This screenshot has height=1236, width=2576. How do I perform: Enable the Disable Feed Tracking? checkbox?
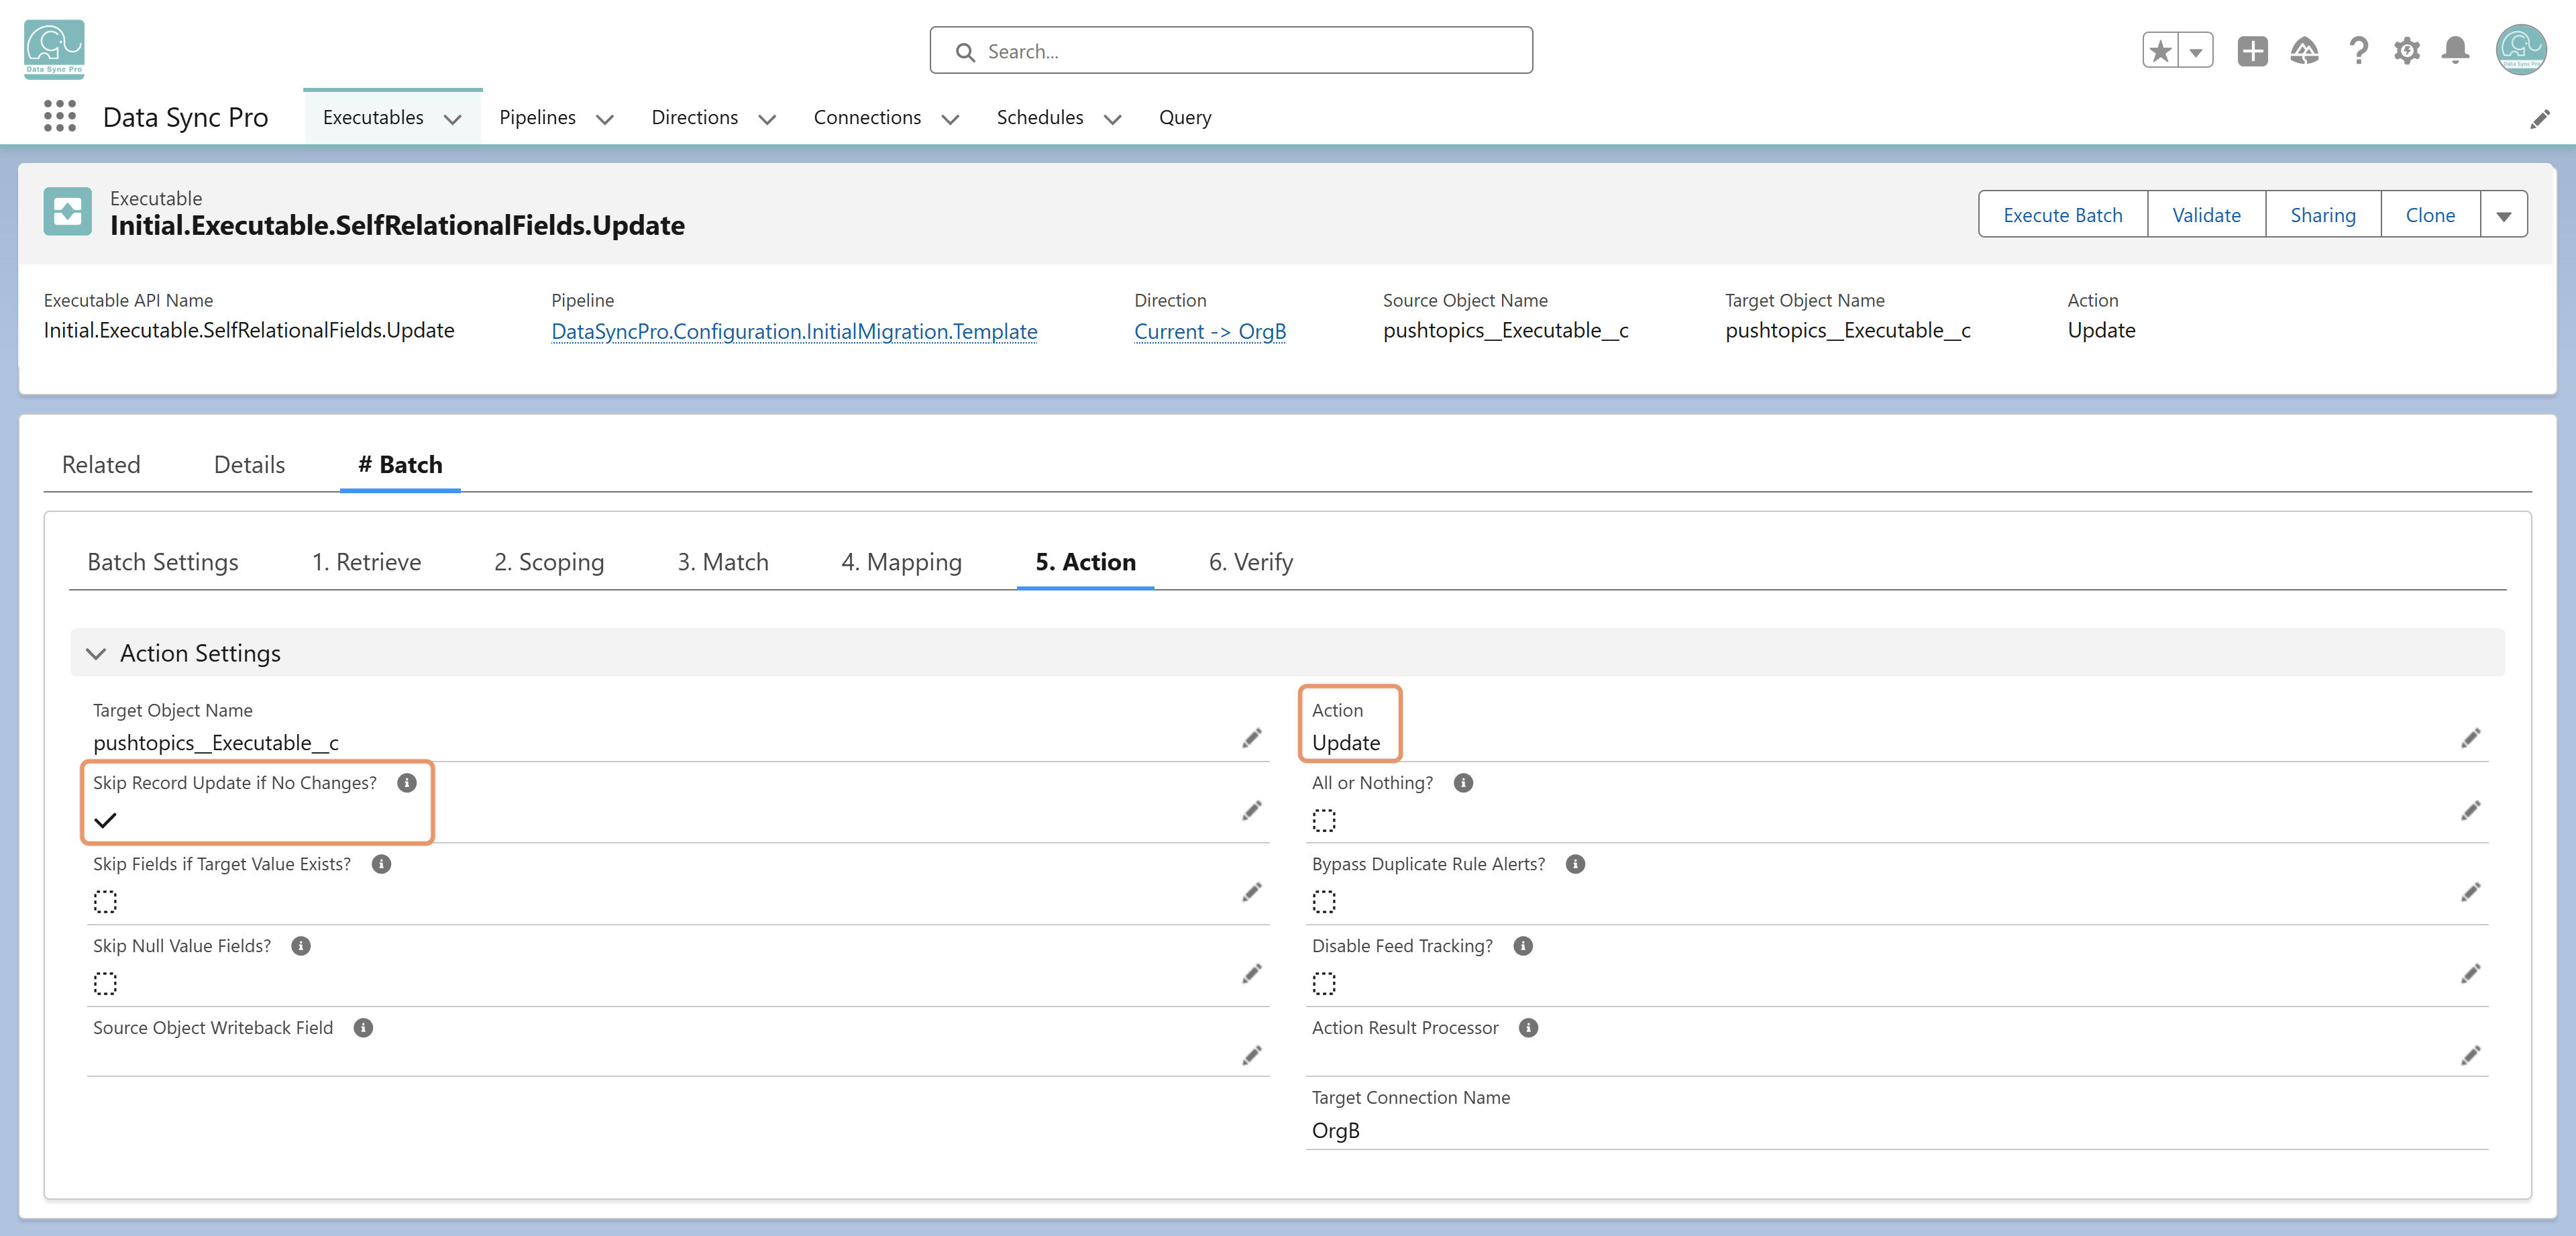point(1324,983)
